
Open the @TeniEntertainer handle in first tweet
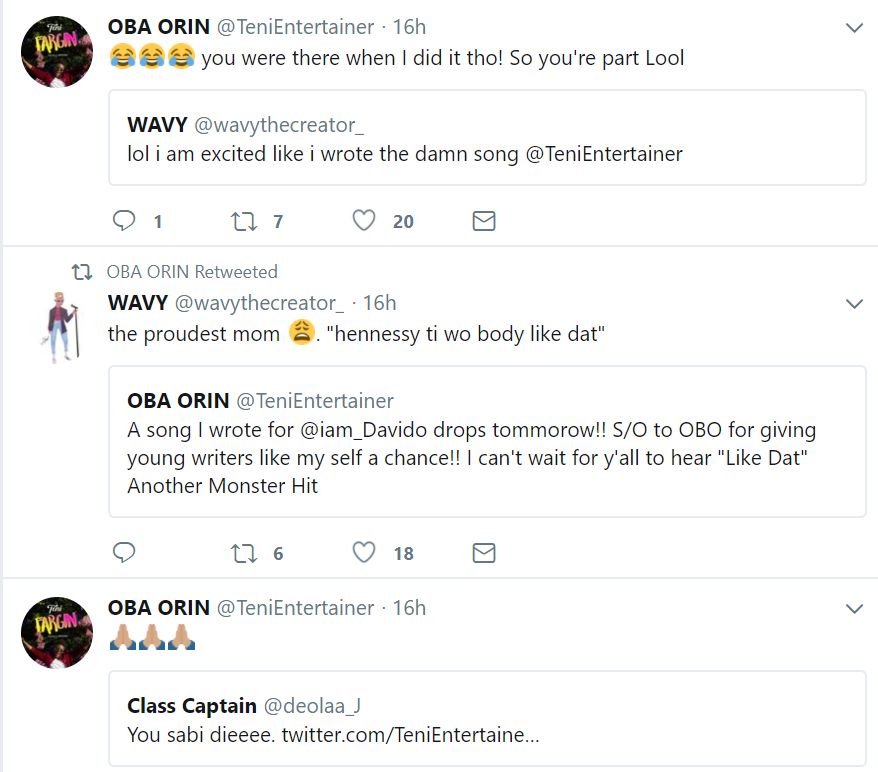coord(295,27)
